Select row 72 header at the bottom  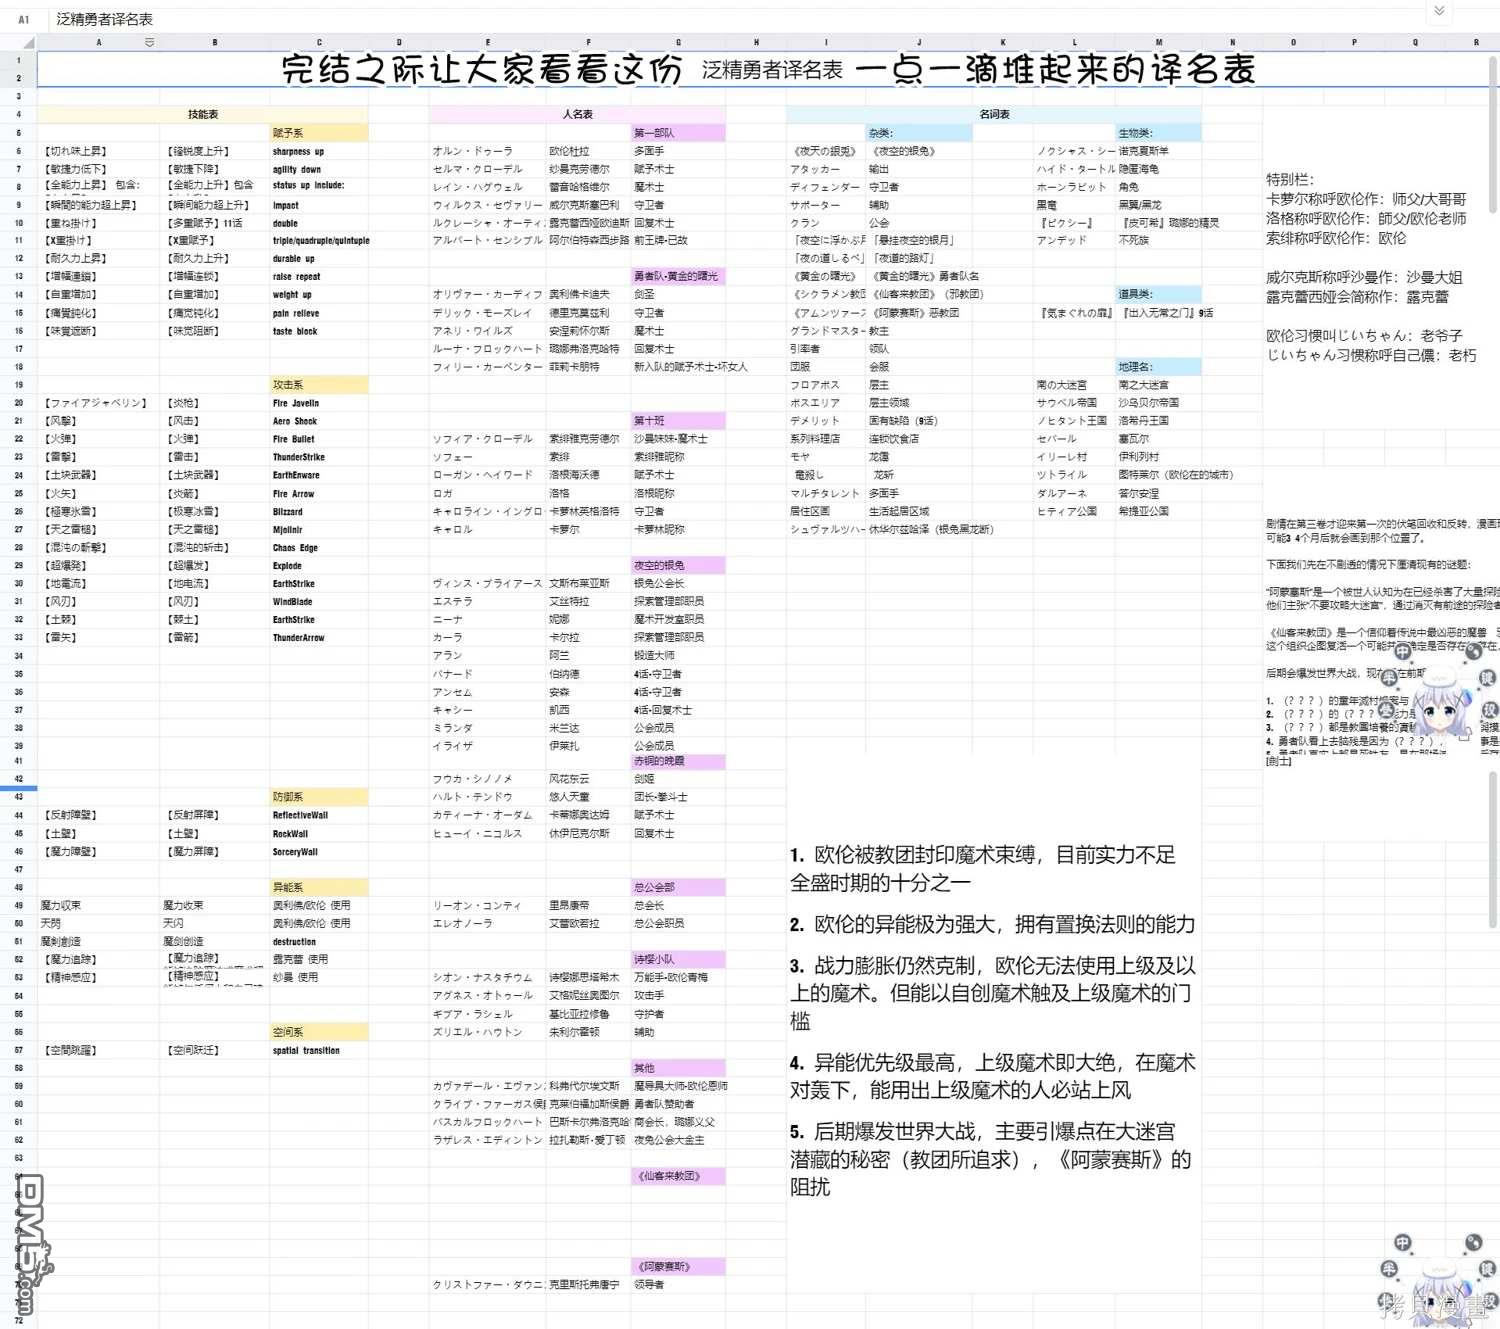(18, 1320)
